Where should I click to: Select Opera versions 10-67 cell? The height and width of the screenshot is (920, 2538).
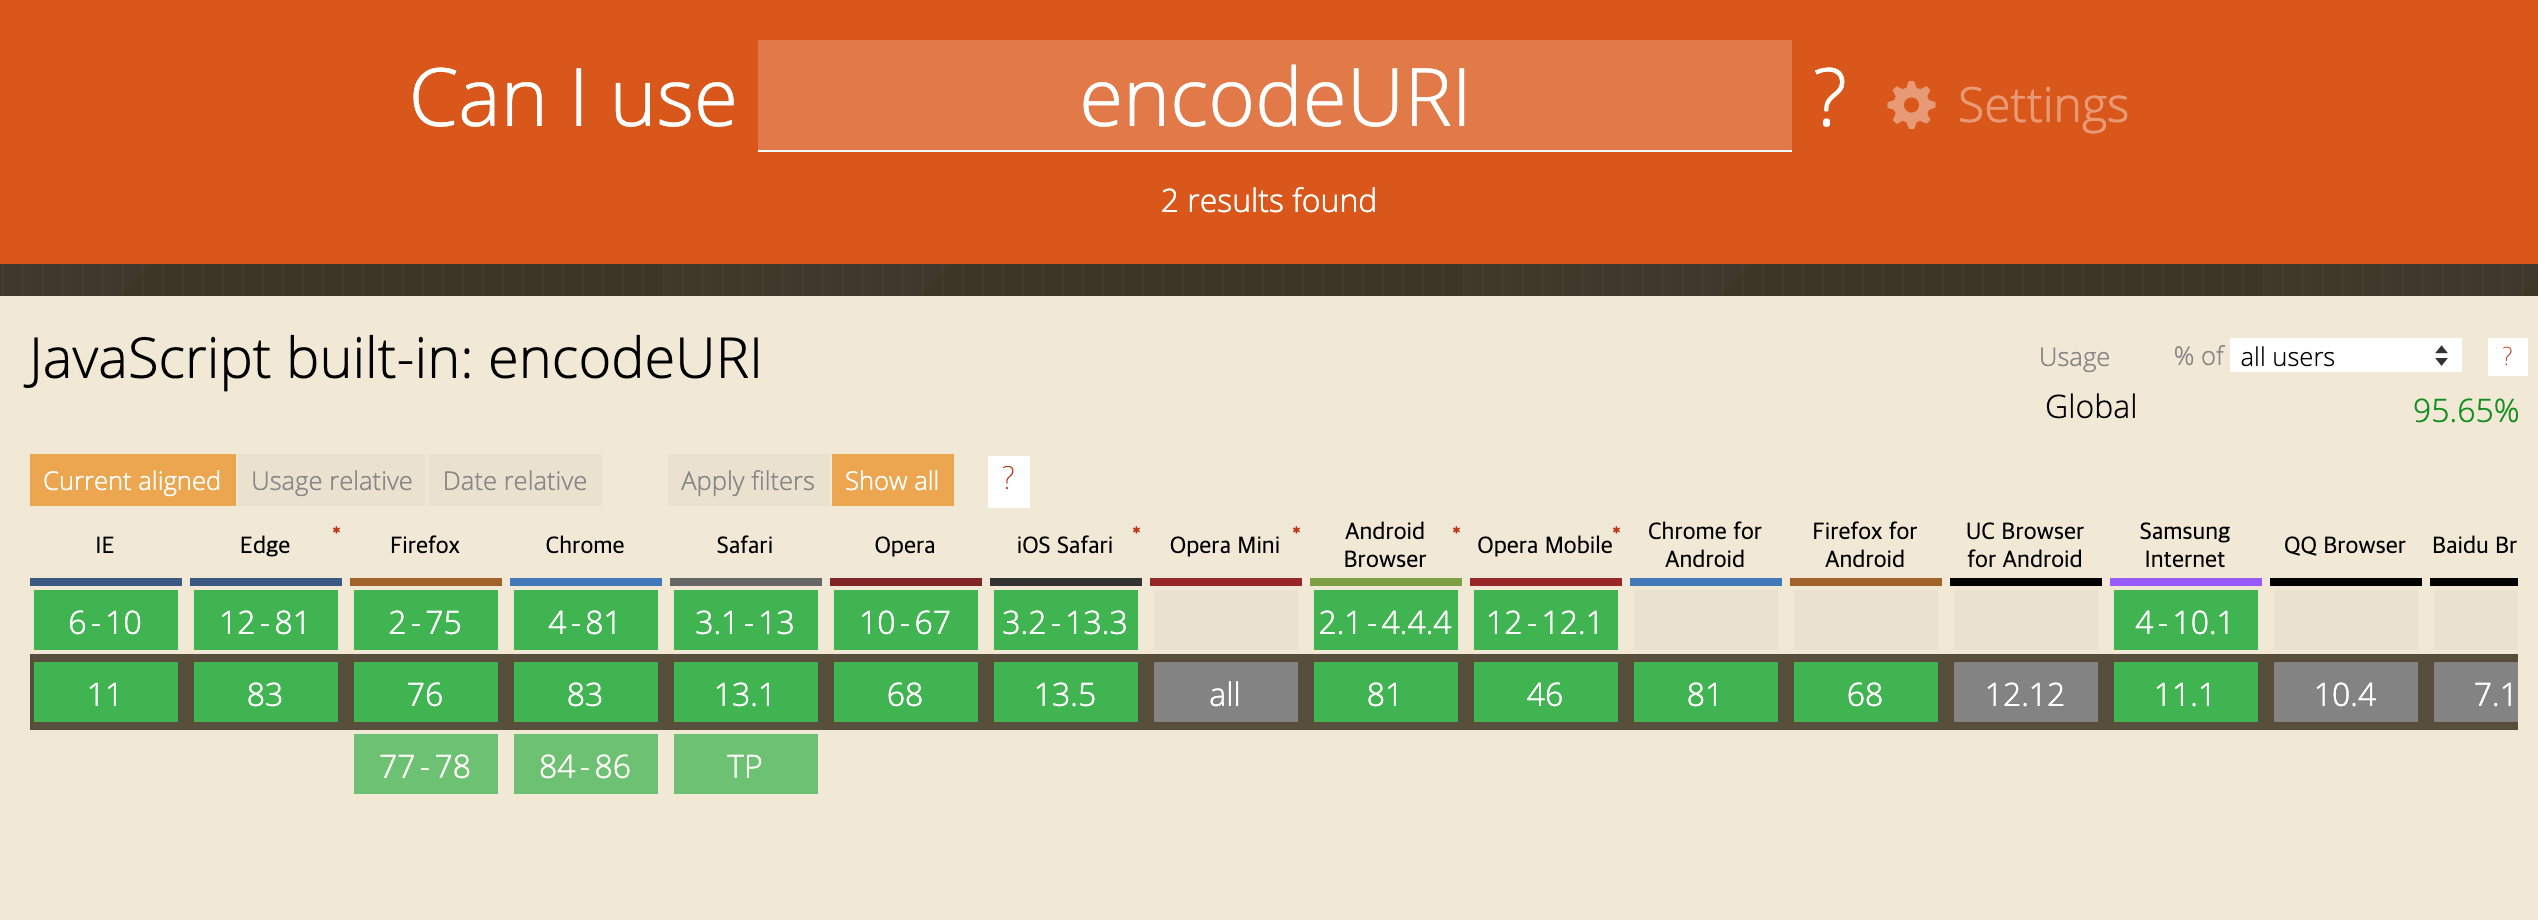point(906,620)
